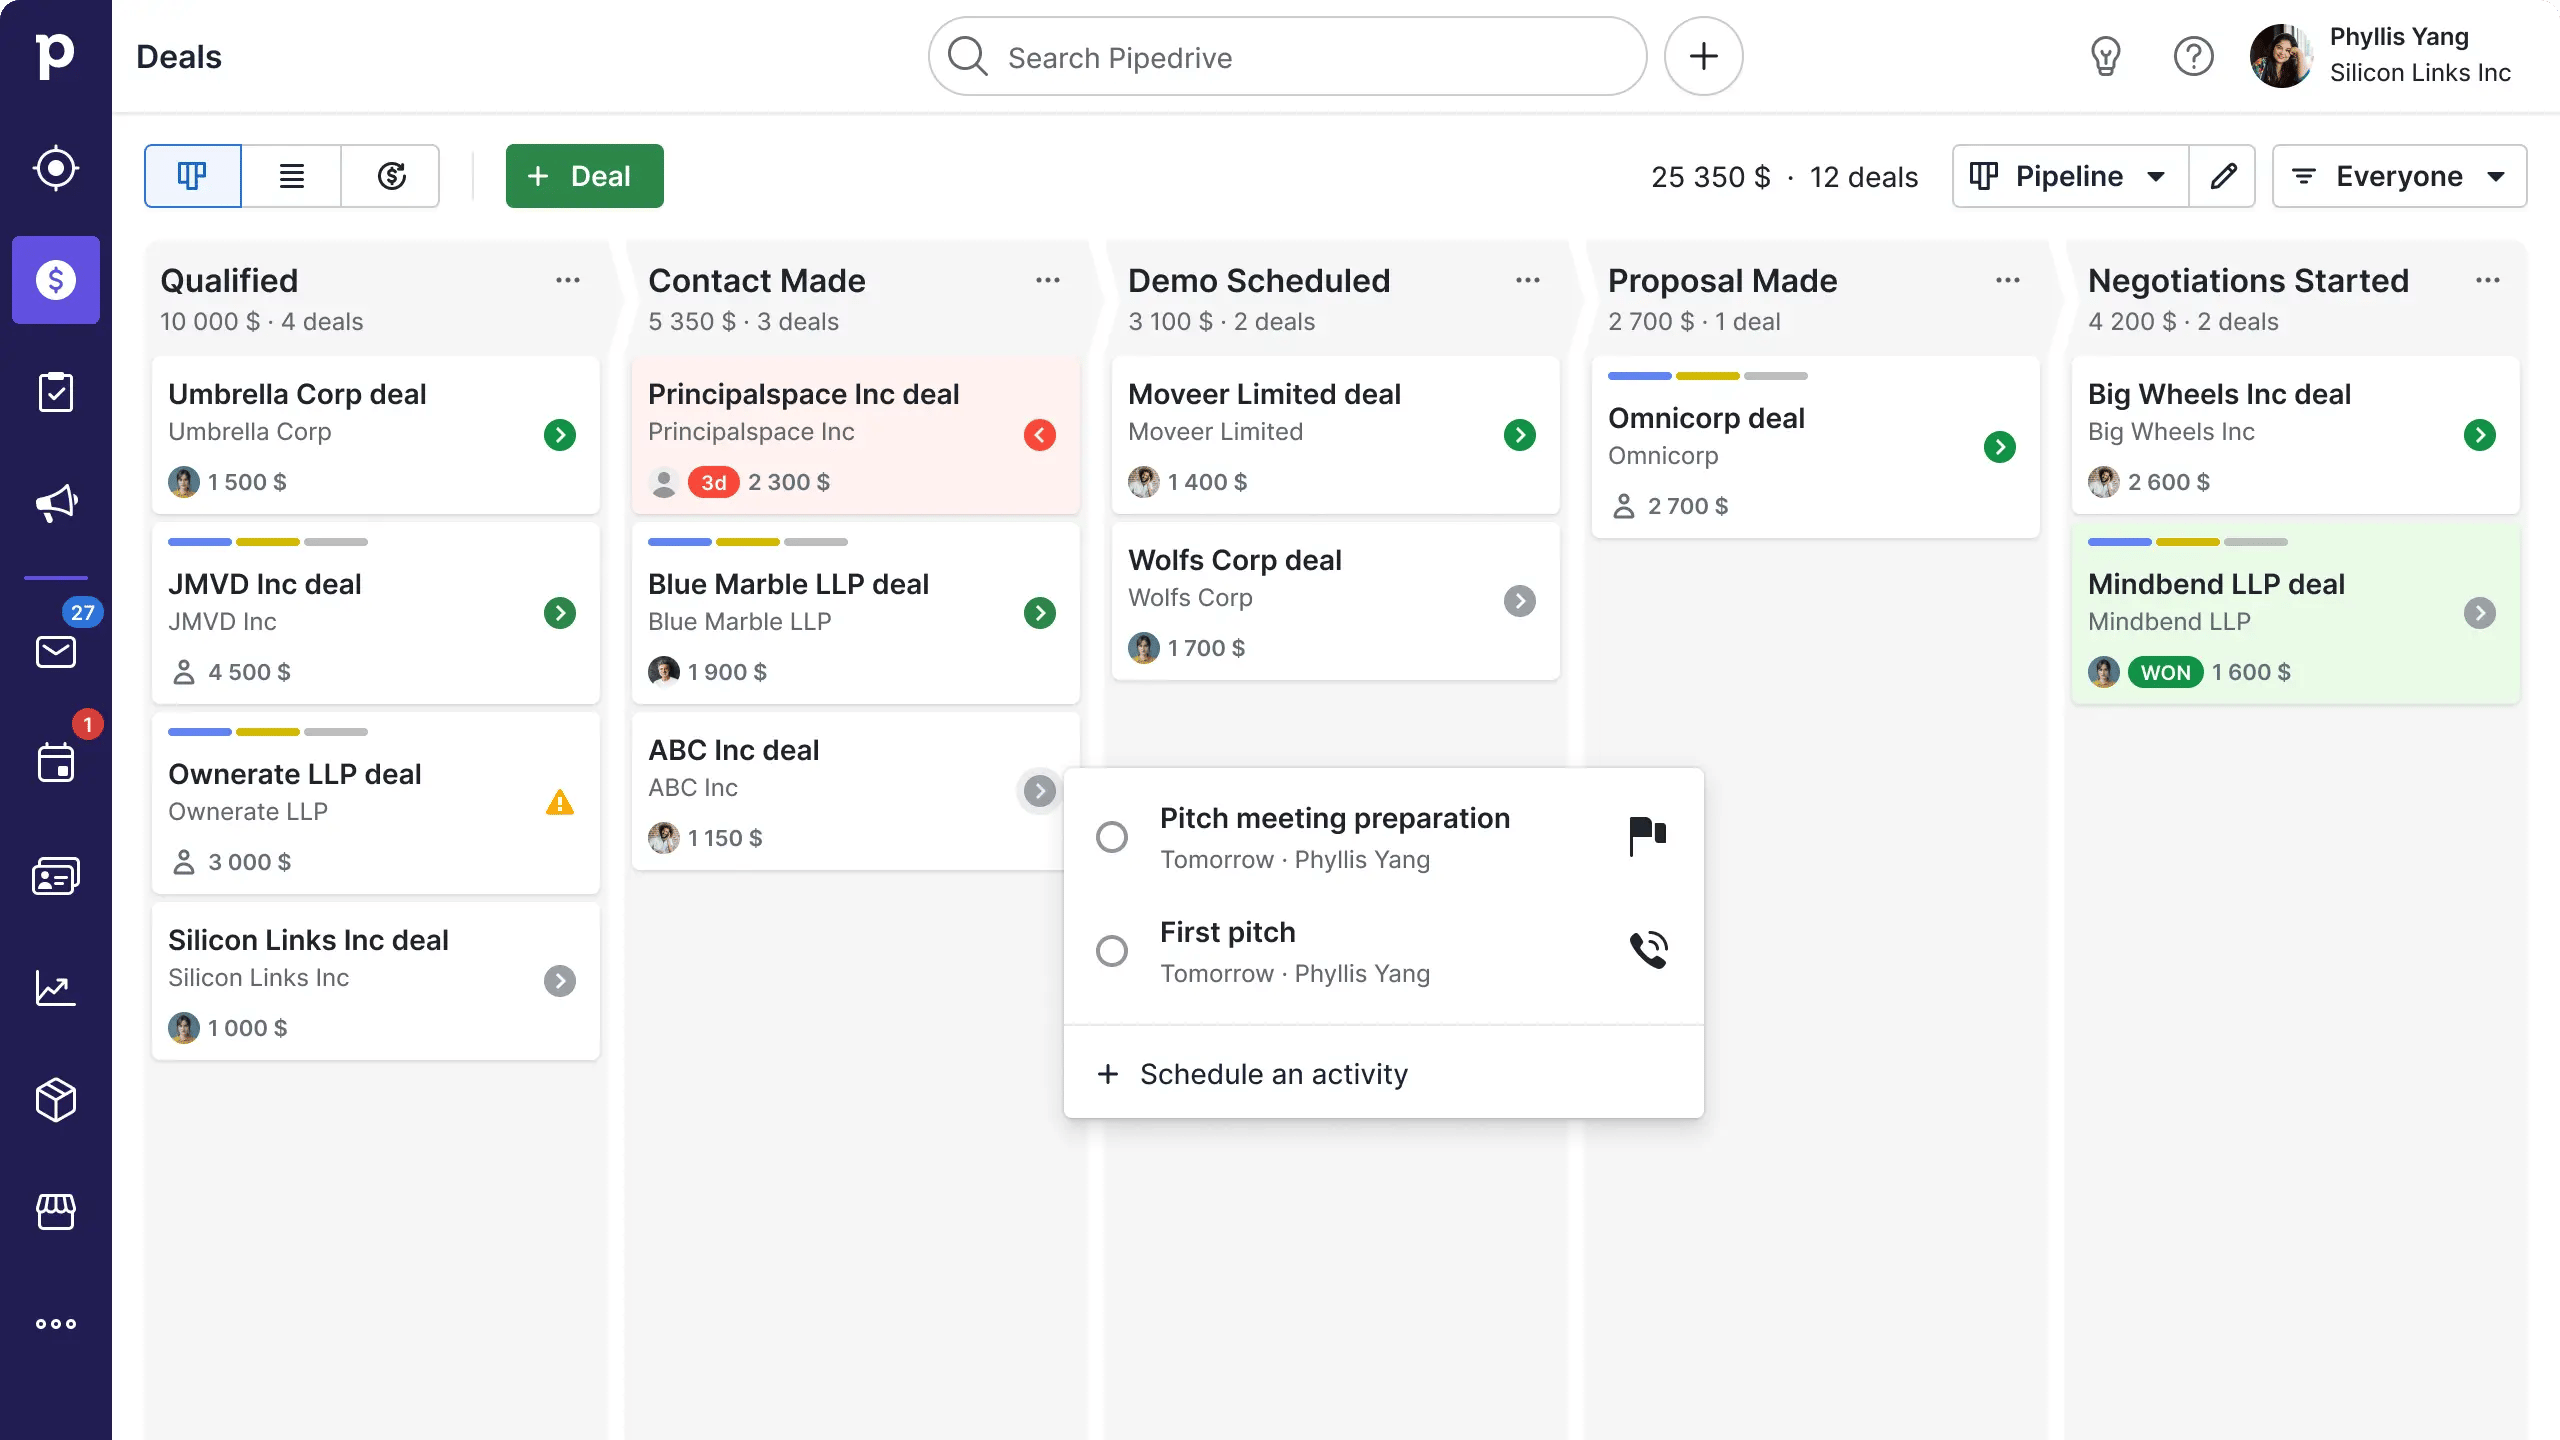Click the Campaigns icon in sidebar
The width and height of the screenshot is (2560, 1440).
pos(56,503)
